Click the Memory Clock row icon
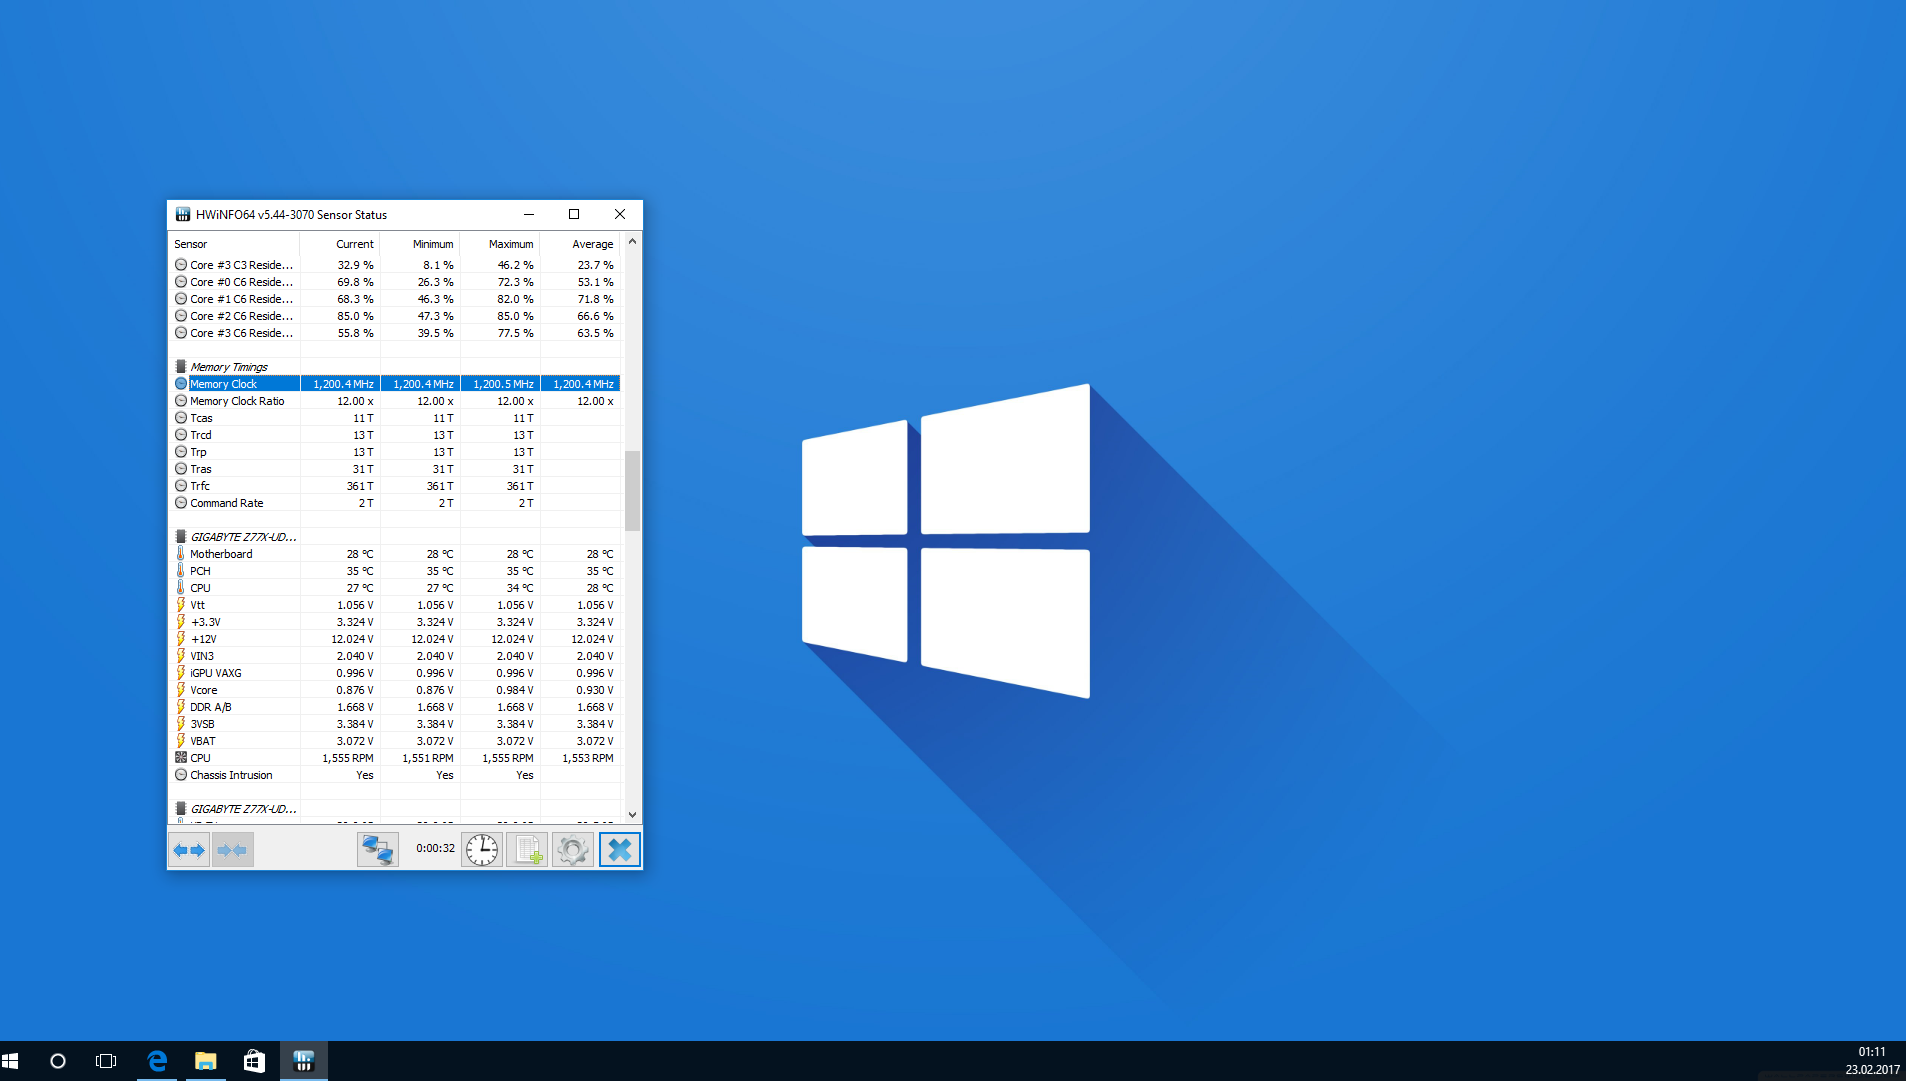 181,384
